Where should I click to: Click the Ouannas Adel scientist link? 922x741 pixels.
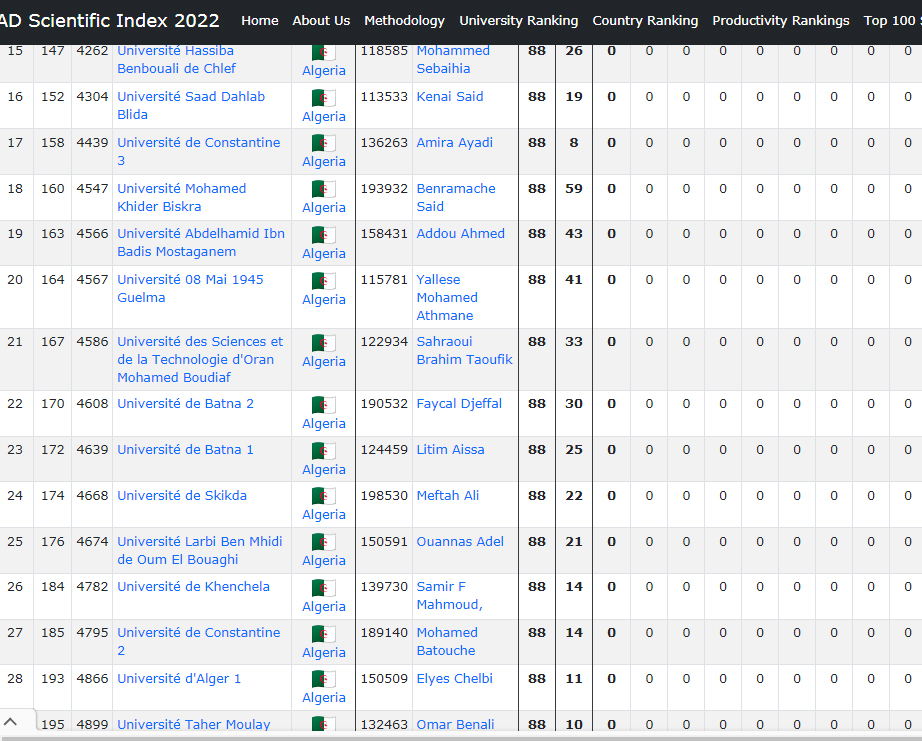click(x=460, y=541)
